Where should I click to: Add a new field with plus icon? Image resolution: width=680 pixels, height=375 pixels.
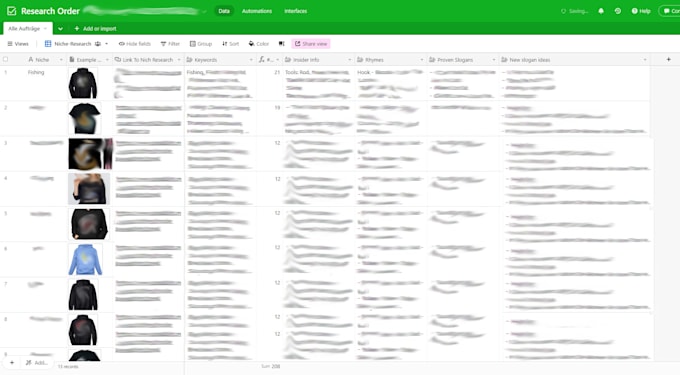tap(668, 59)
